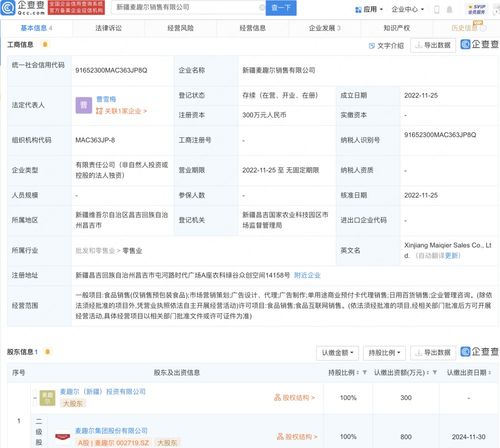Open the mobile phone icon in the header
The width and height of the screenshot is (500, 448).
point(437,9)
